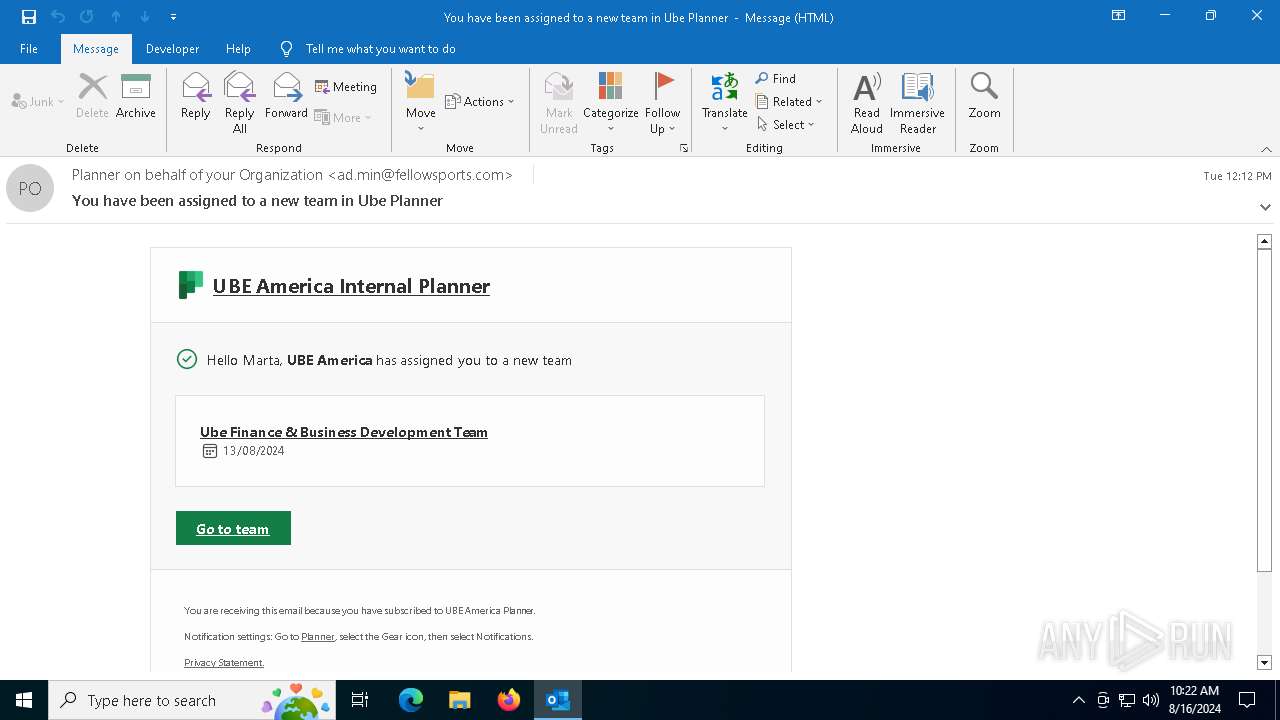Go to the next item arrow

point(145,17)
